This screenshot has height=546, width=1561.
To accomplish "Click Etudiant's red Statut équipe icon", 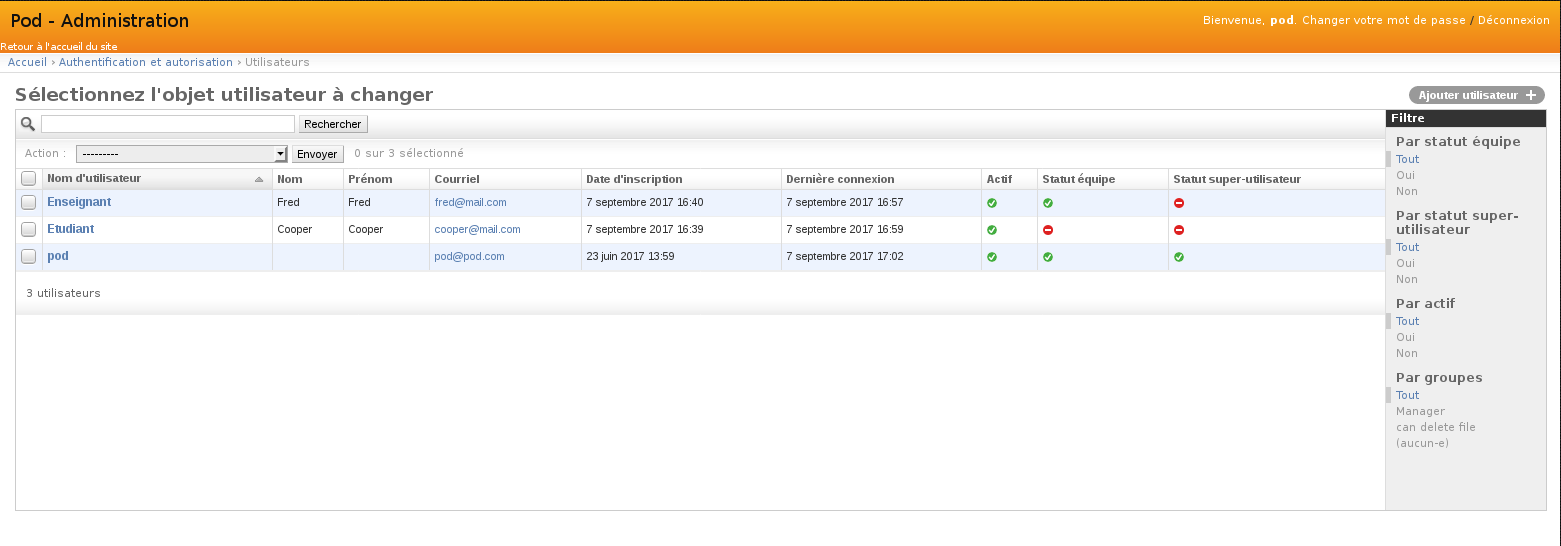I will [x=1048, y=230].
